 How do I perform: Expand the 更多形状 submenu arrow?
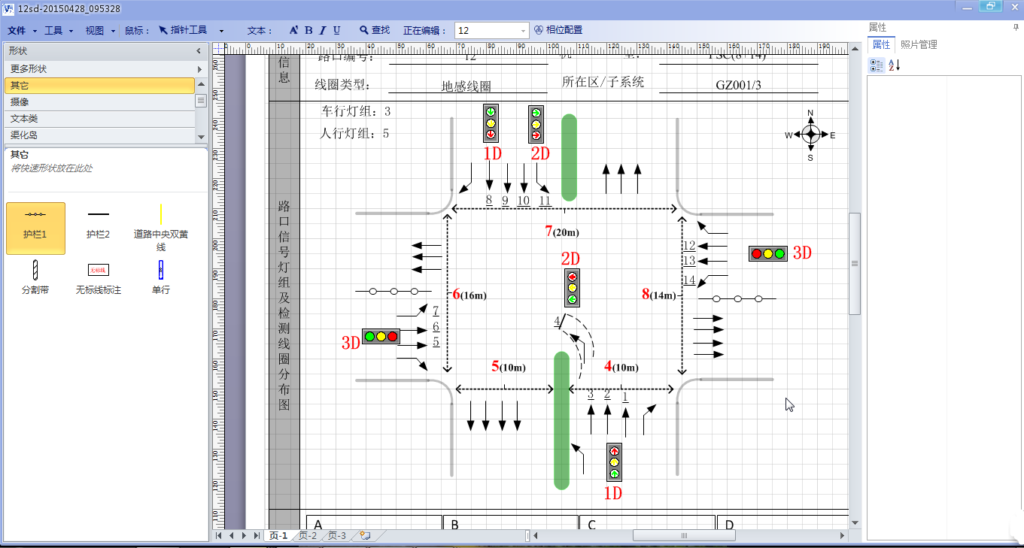coord(200,69)
